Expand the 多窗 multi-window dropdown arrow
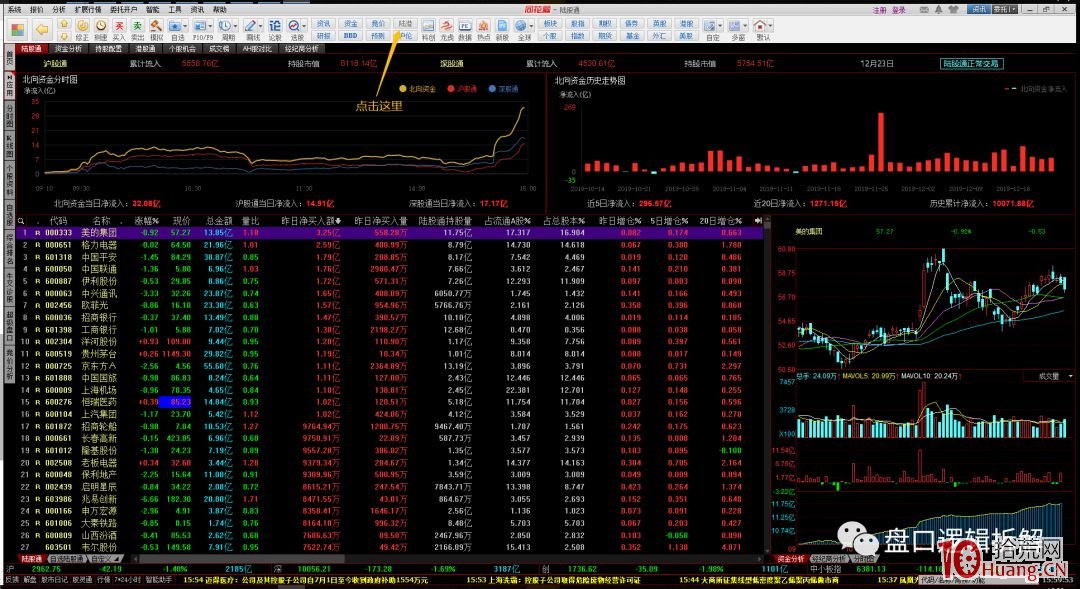This screenshot has width=1080, height=589. click(745, 26)
